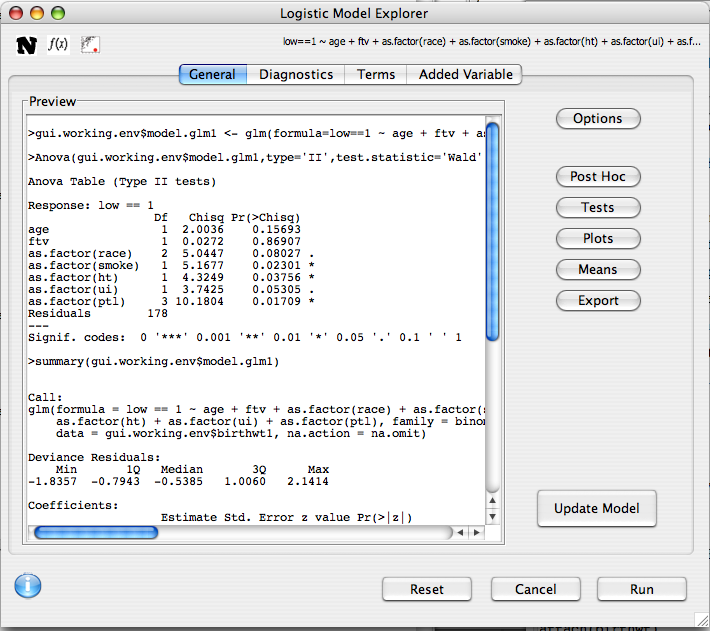Click the '>summary(gui.working.env$model.glm1)' line

(x=154, y=362)
